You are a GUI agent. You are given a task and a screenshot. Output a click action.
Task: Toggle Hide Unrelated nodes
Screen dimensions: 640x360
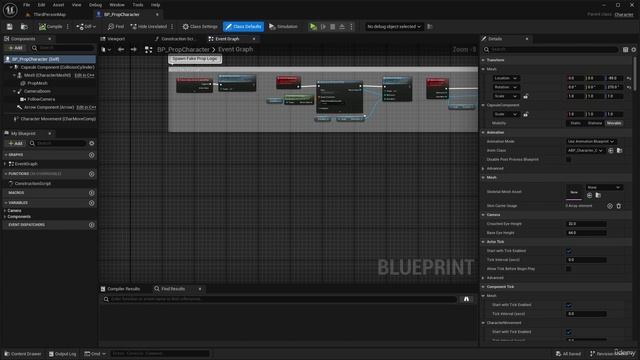(x=149, y=27)
